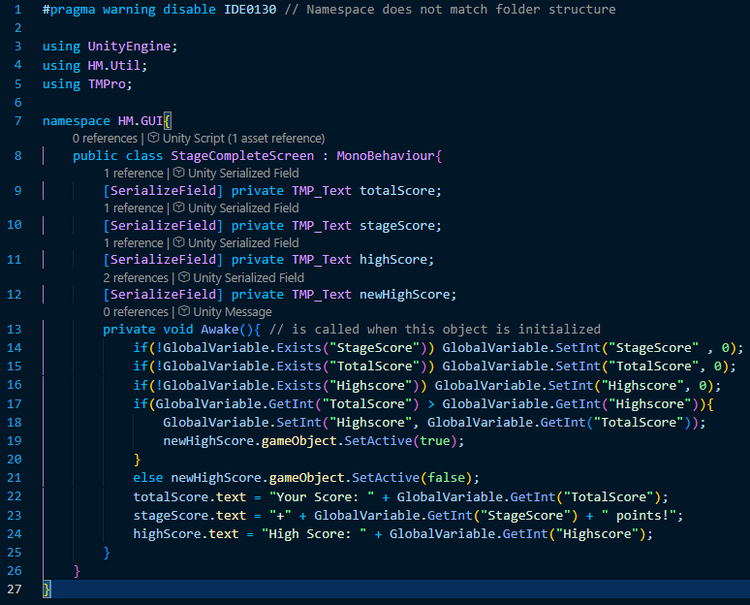The height and width of the screenshot is (605, 750).
Task: Click 'stageScore.text' on line 23
Action: click(x=189, y=516)
